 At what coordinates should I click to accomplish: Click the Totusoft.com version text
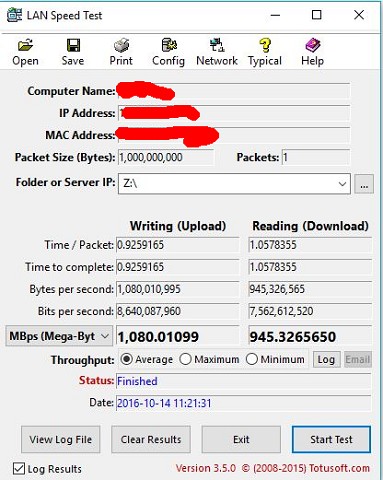point(273,468)
